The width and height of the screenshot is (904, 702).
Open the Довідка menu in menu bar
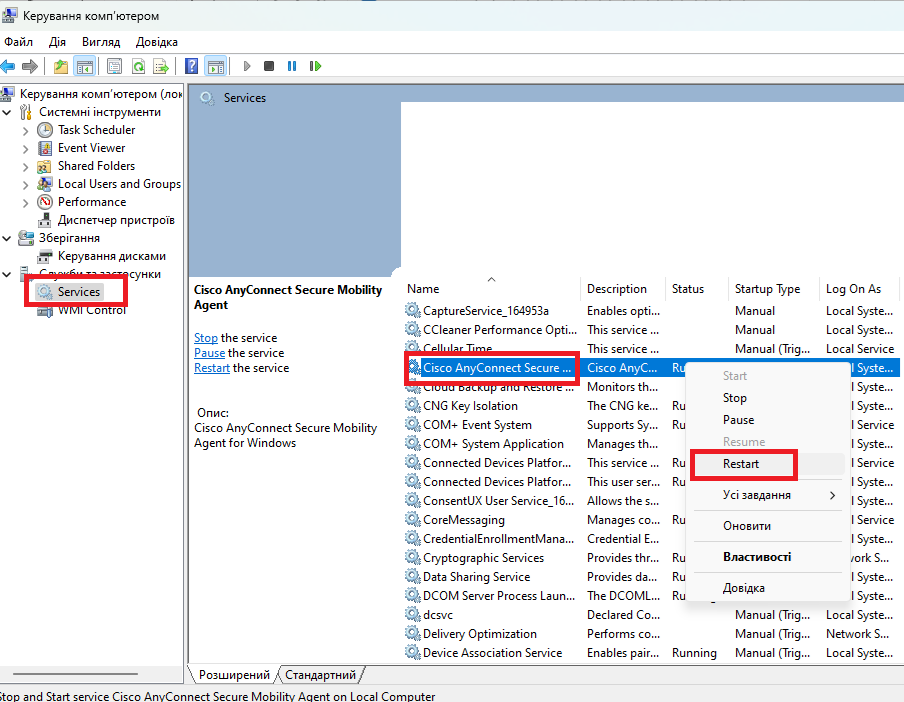click(157, 42)
